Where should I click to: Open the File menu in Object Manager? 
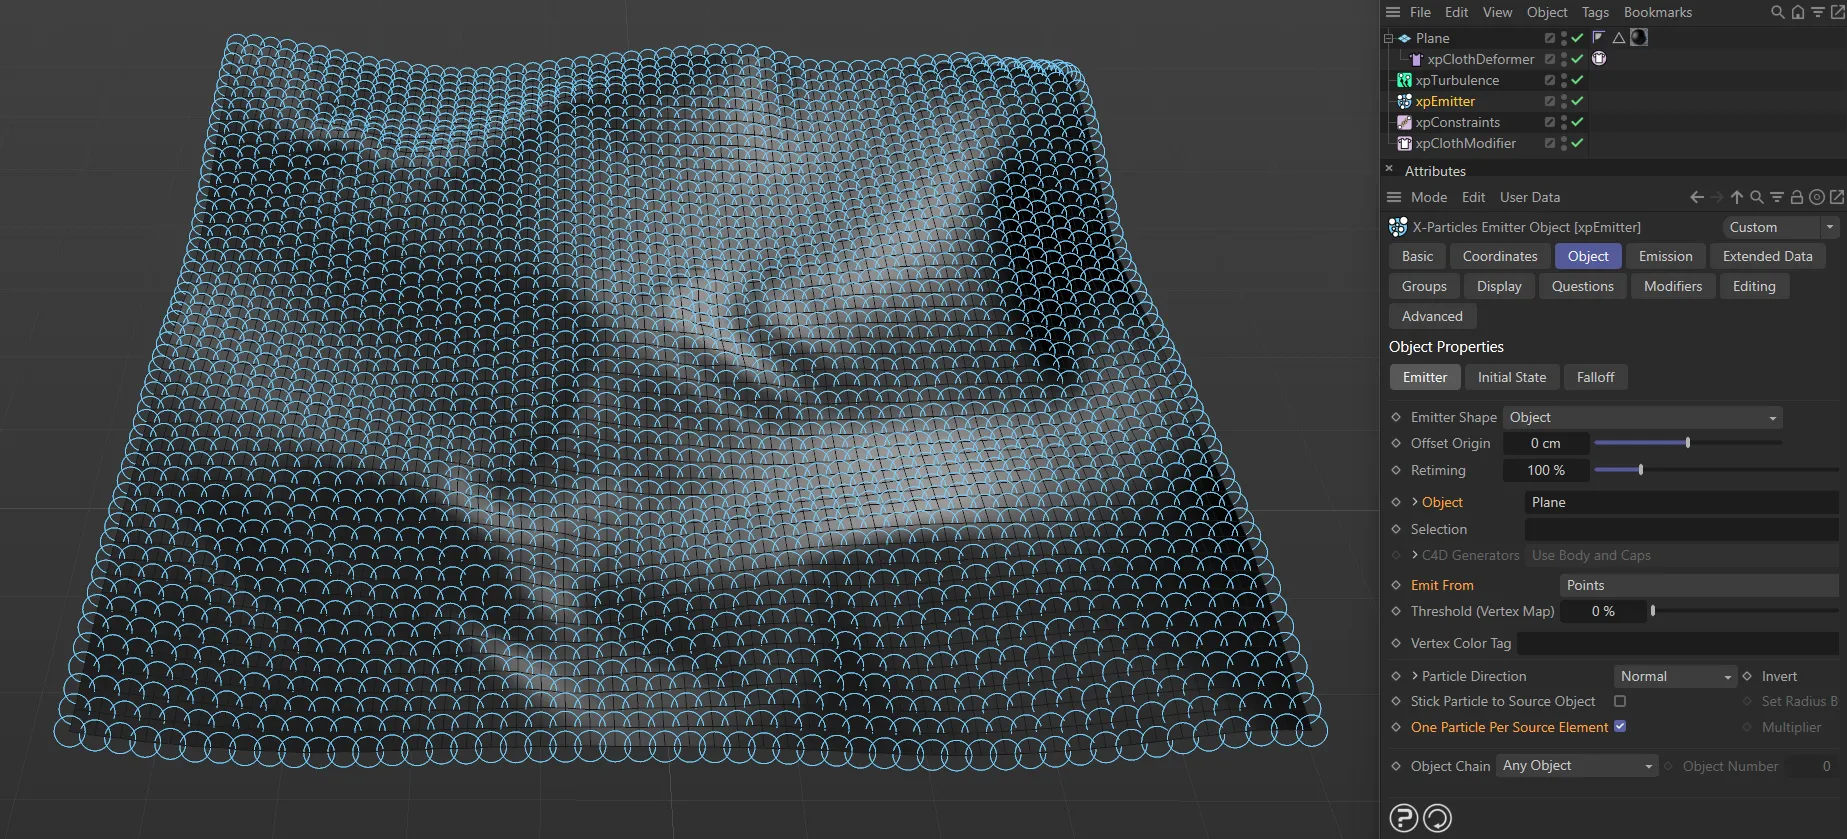[x=1420, y=12]
